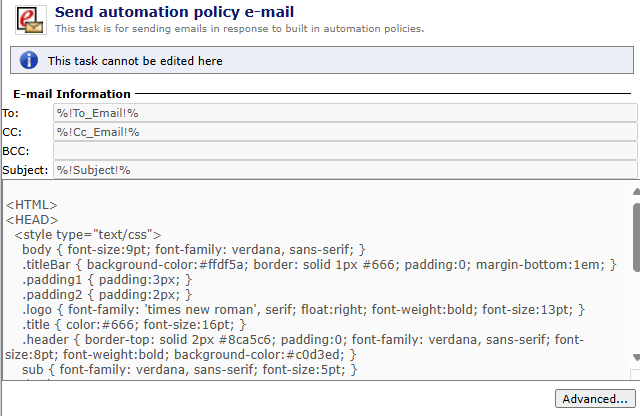Image resolution: width=640 pixels, height=416 pixels.
Task: Click the .titleBar CSS rule line
Action: (318, 265)
